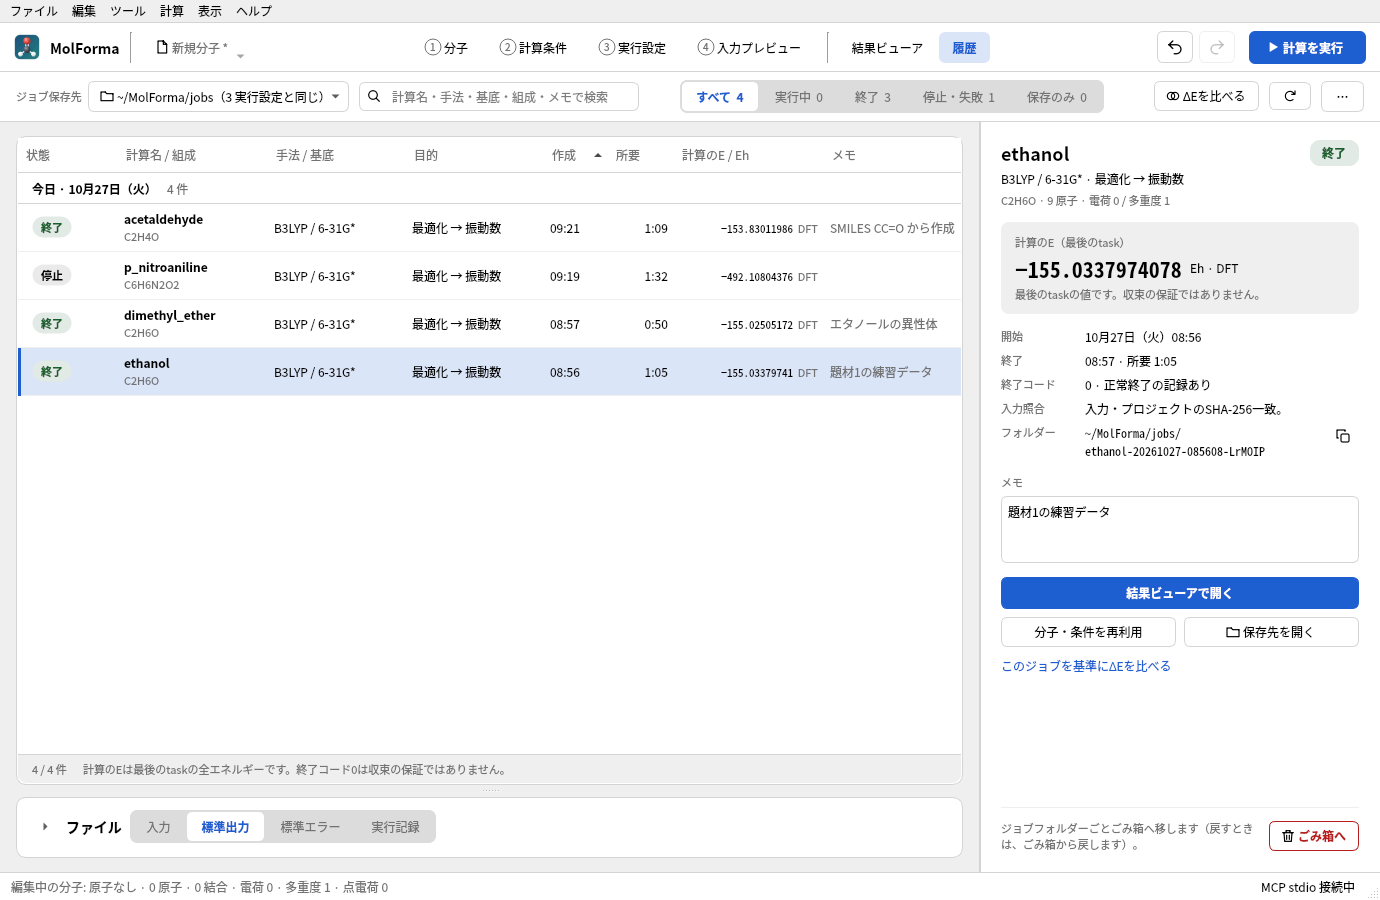Filter jobs by すべて 4
The height and width of the screenshot is (900, 1380).
[720, 97]
